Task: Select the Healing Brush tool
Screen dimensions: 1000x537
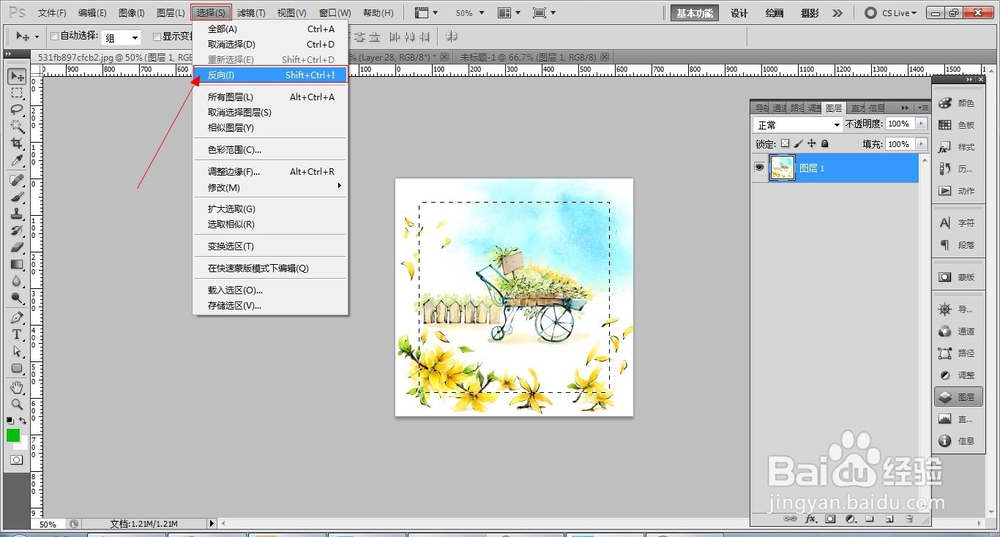Action: point(17,180)
